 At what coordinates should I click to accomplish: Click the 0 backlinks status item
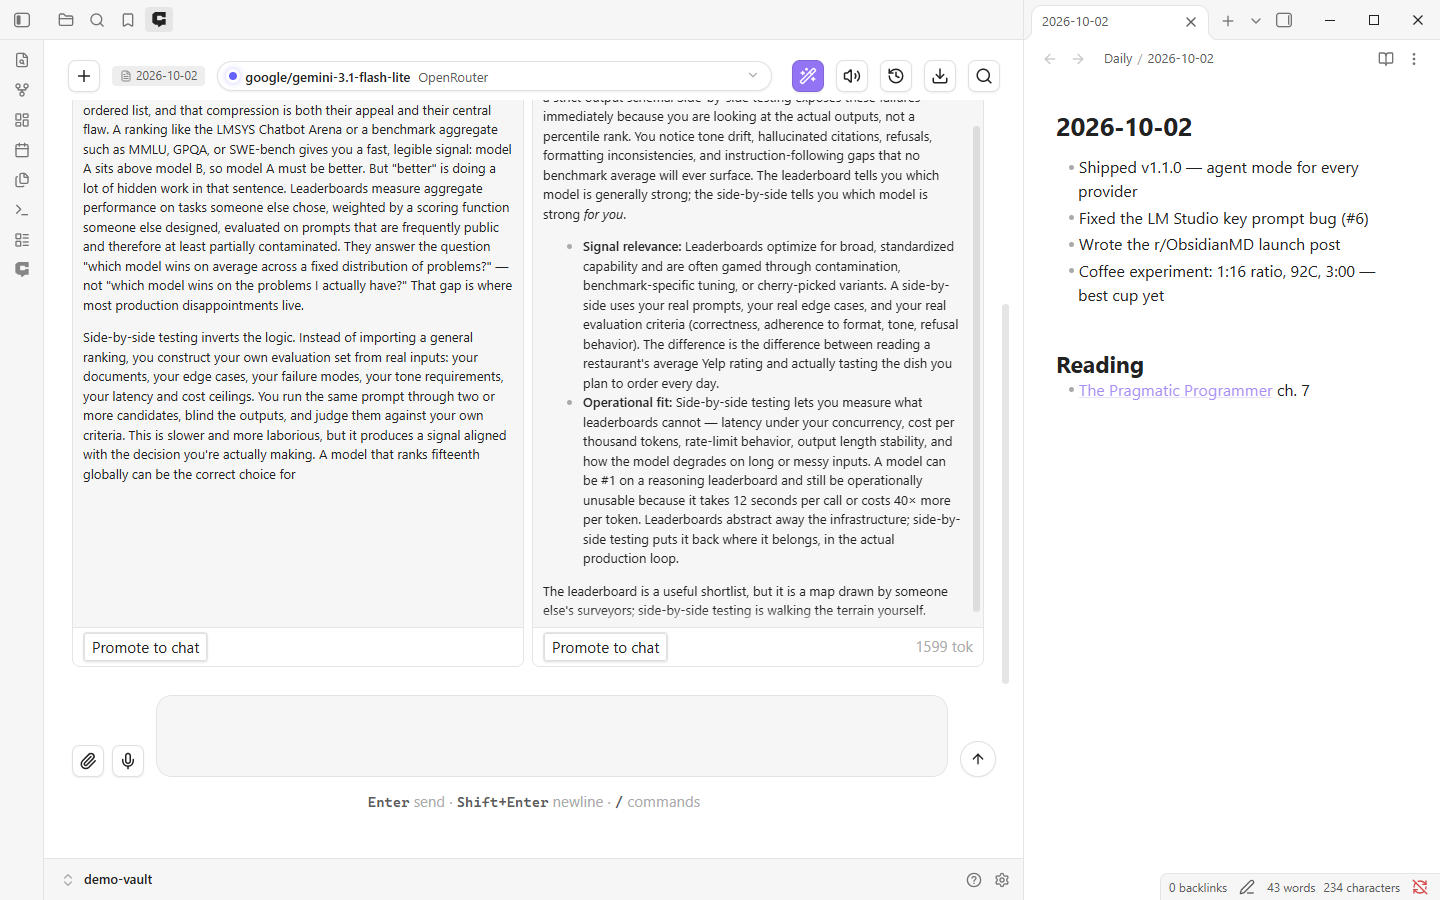[x=1198, y=887]
